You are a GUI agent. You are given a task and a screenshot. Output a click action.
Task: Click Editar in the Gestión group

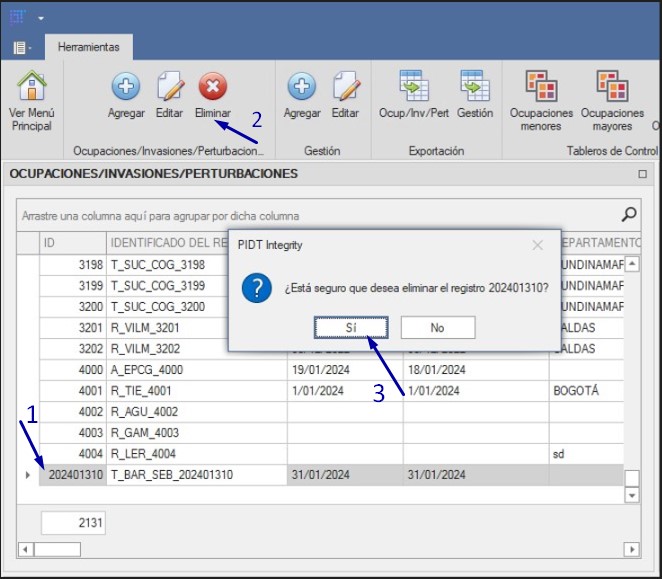(x=345, y=88)
